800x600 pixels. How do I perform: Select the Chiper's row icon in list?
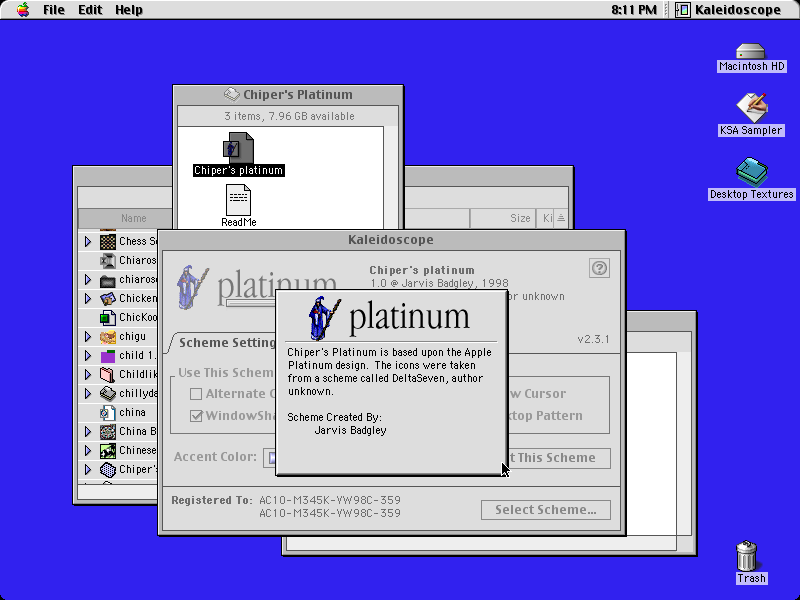coord(108,469)
